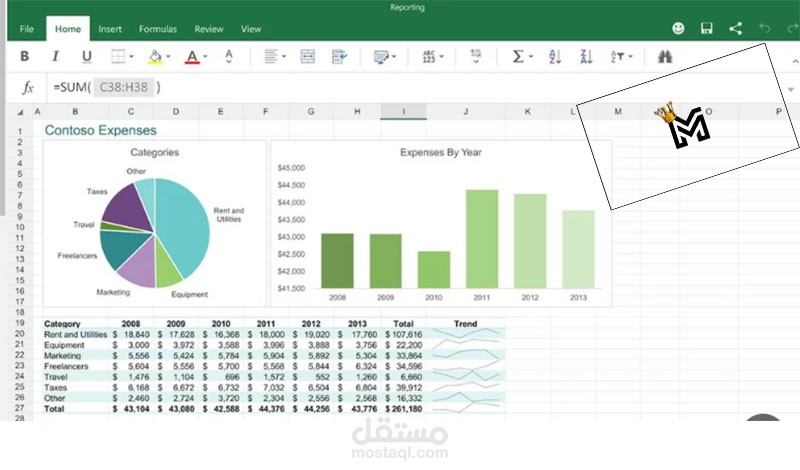
Task: Click the Contoso Expenses title cell
Action: click(101, 130)
